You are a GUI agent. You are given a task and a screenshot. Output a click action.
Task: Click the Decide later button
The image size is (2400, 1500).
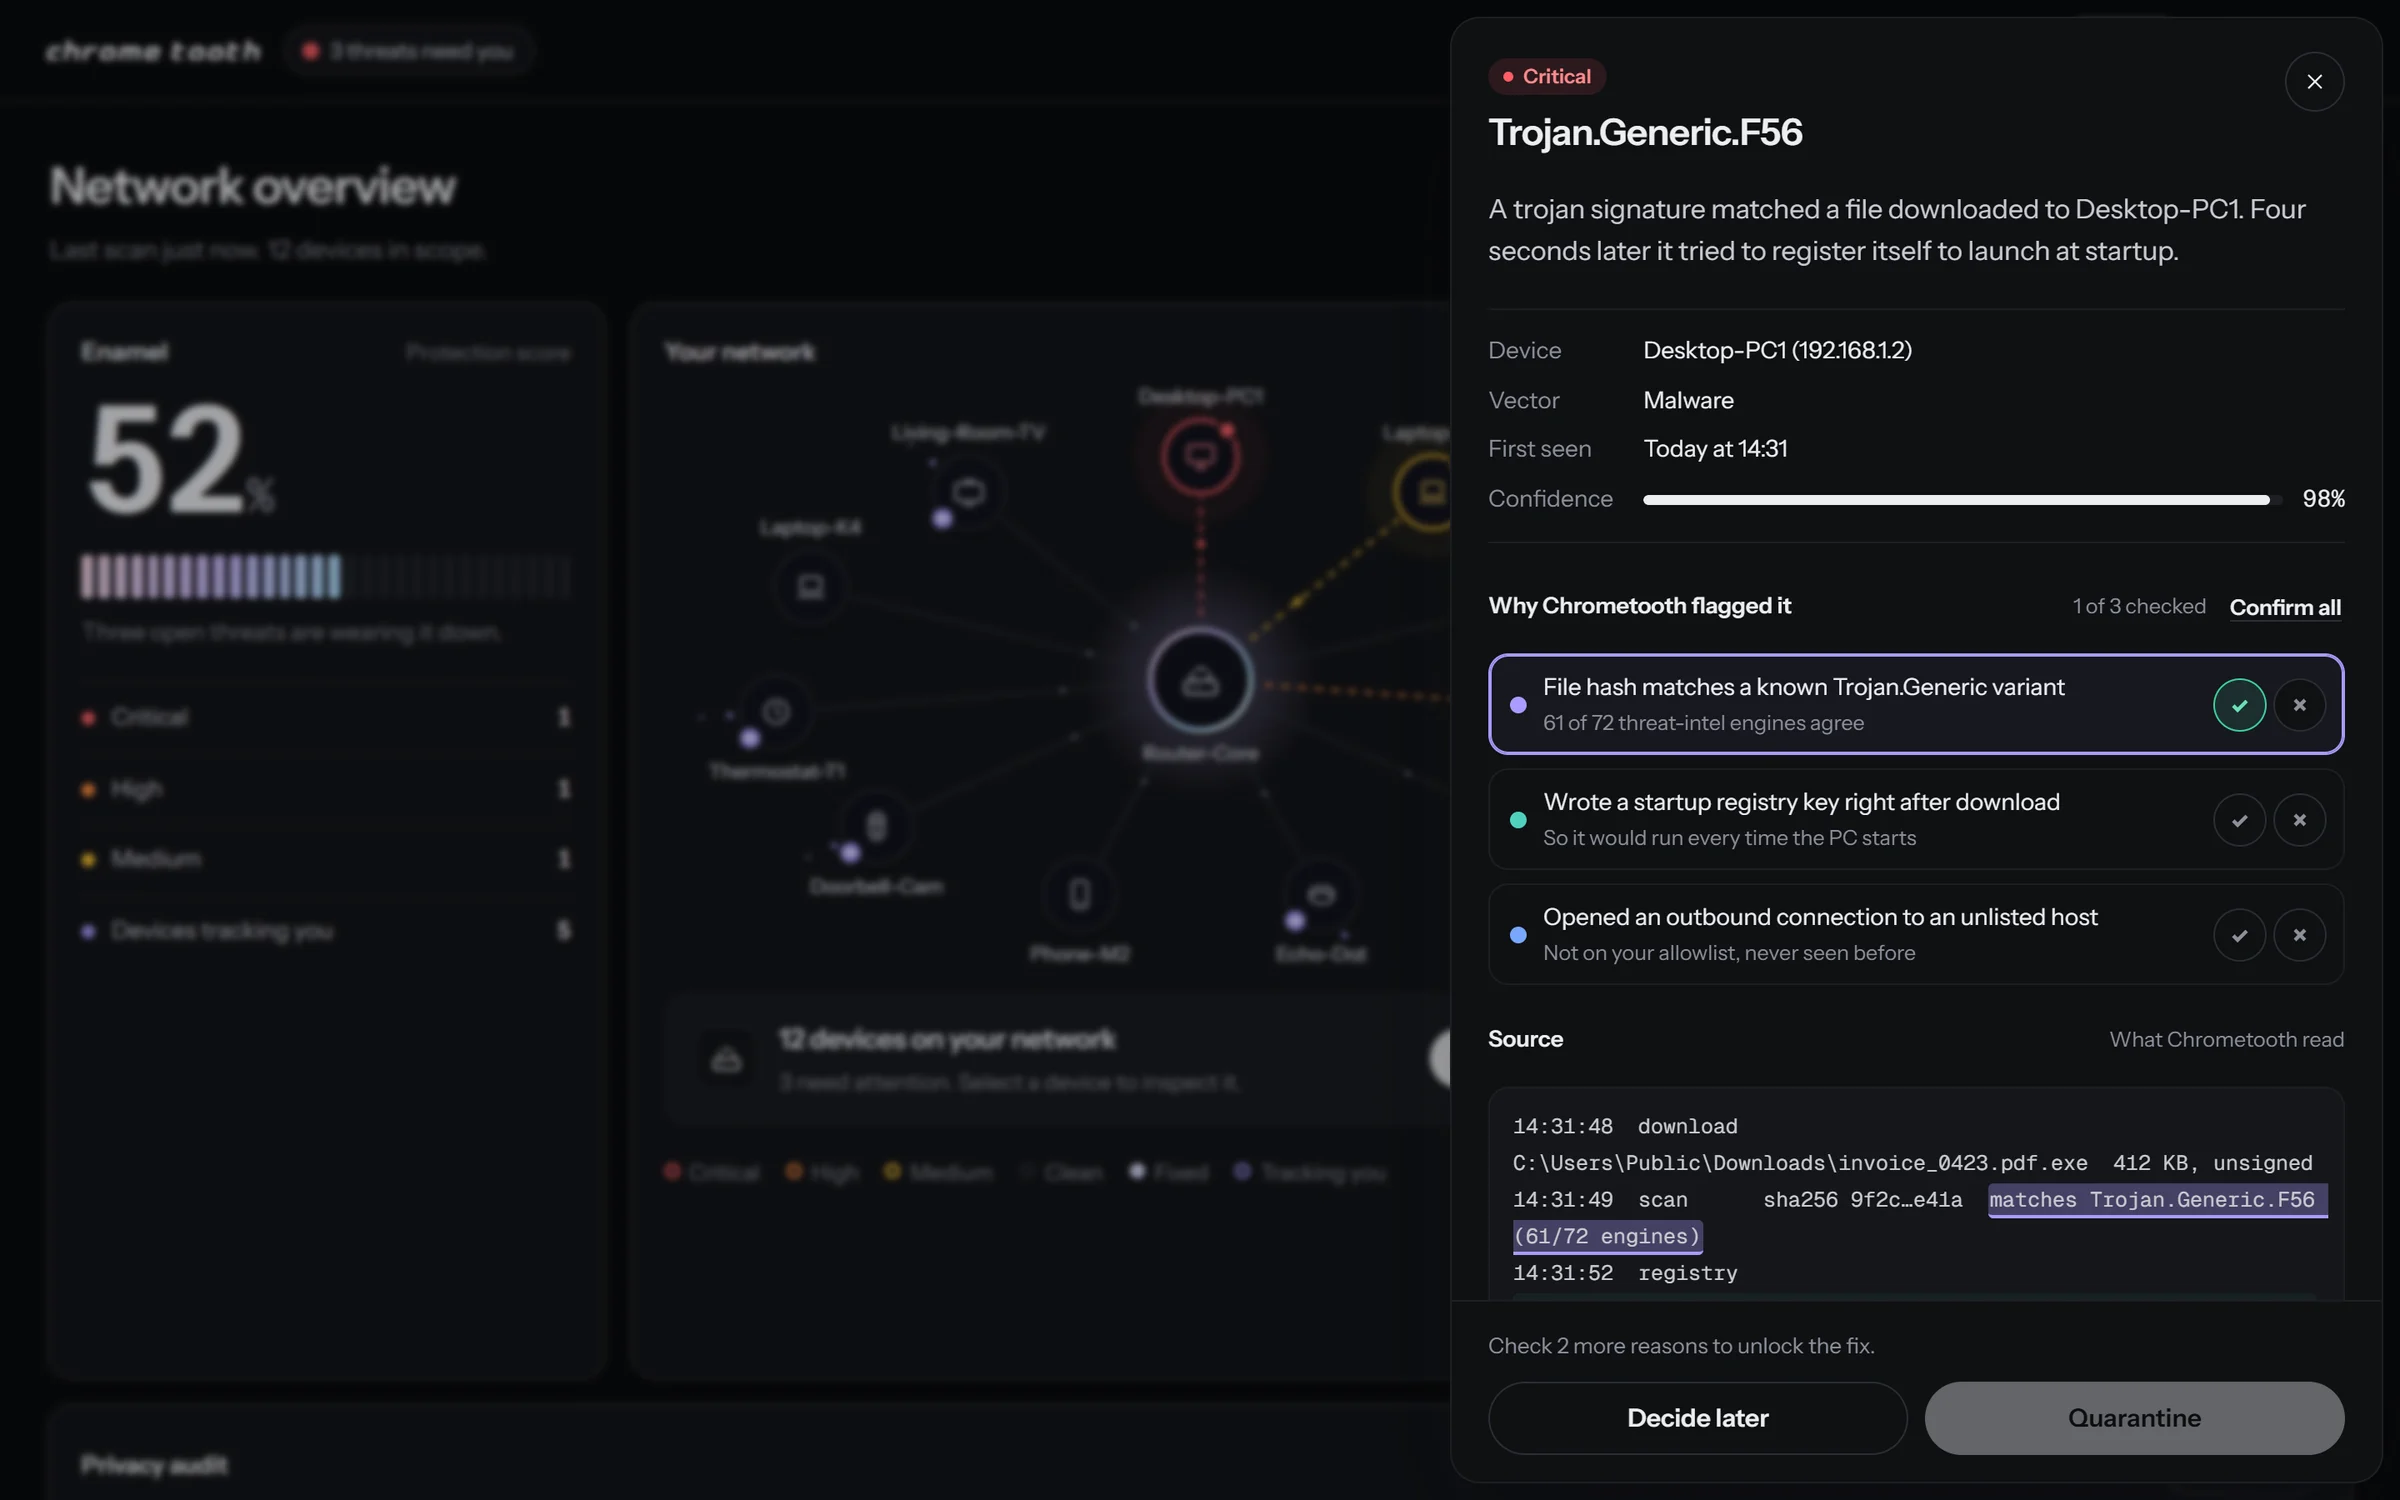tap(1697, 1417)
